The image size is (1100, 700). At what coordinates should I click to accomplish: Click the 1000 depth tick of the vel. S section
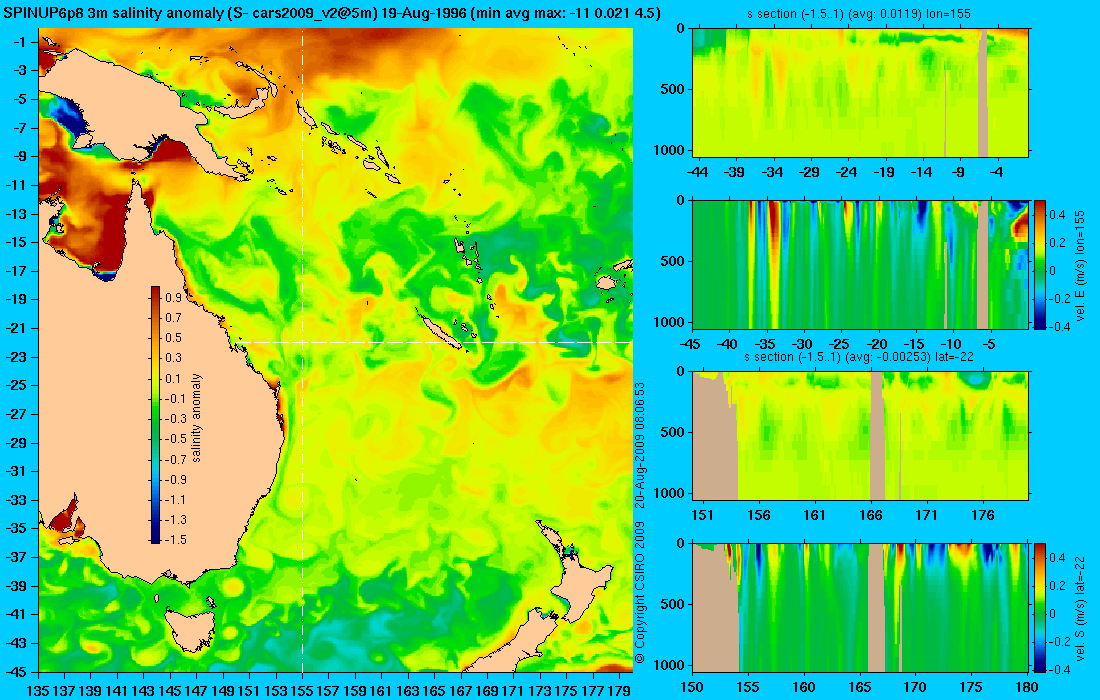(669, 665)
